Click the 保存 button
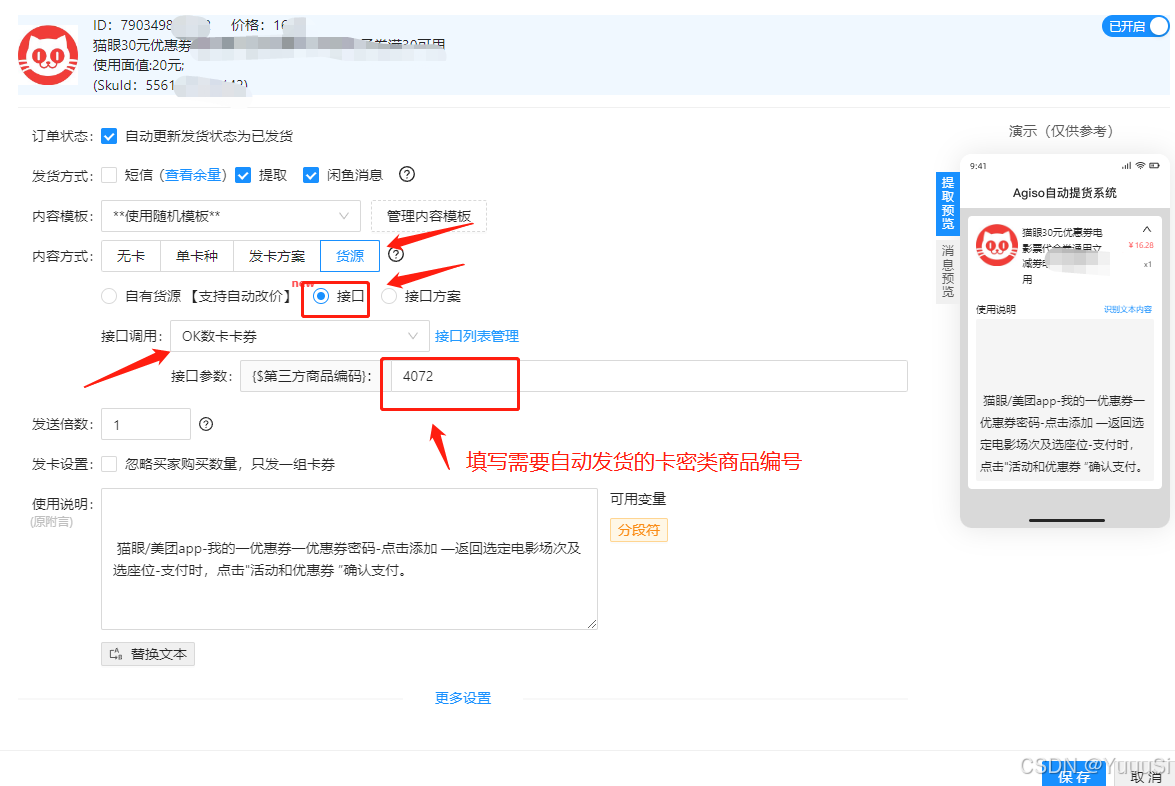The height and width of the screenshot is (786, 1175). [x=1074, y=776]
